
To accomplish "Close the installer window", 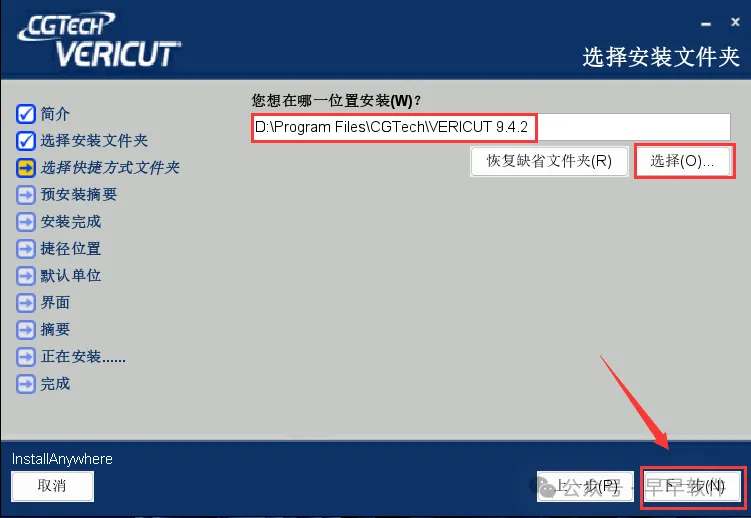I will click(x=735, y=22).
